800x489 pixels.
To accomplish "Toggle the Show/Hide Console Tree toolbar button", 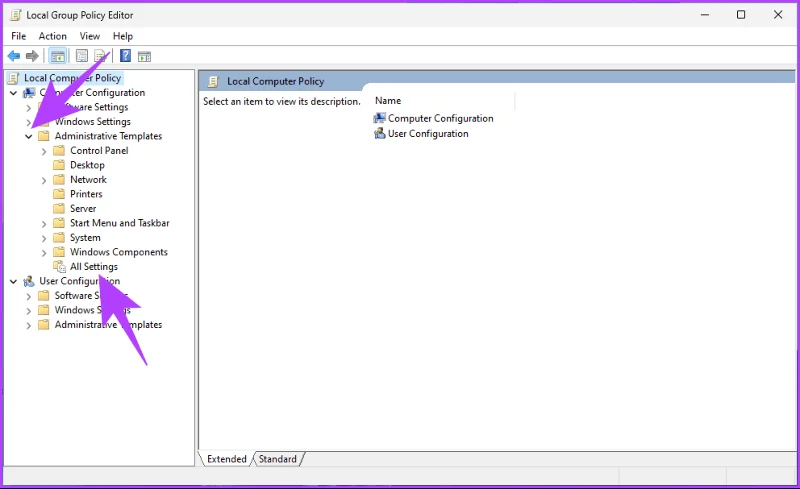I will tap(58, 56).
